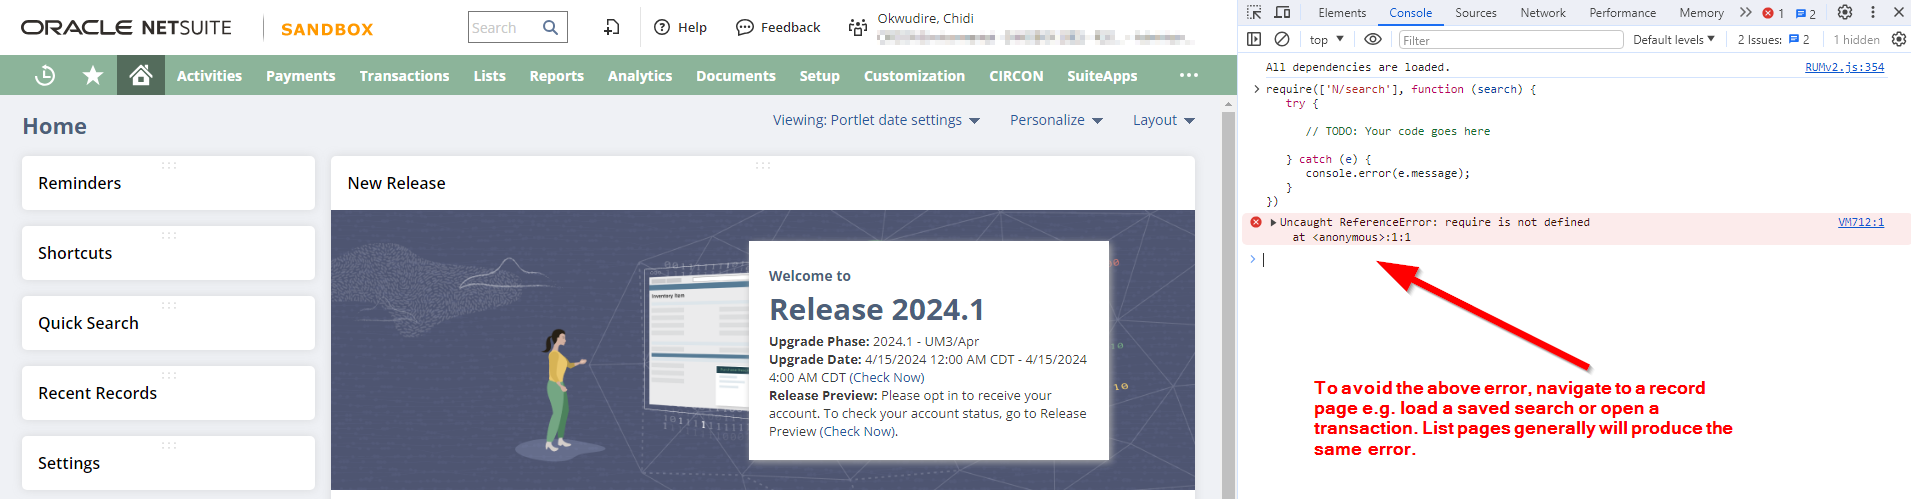This screenshot has height=499, width=1911.
Task: Show the console sidebar icon
Action: click(x=1254, y=39)
